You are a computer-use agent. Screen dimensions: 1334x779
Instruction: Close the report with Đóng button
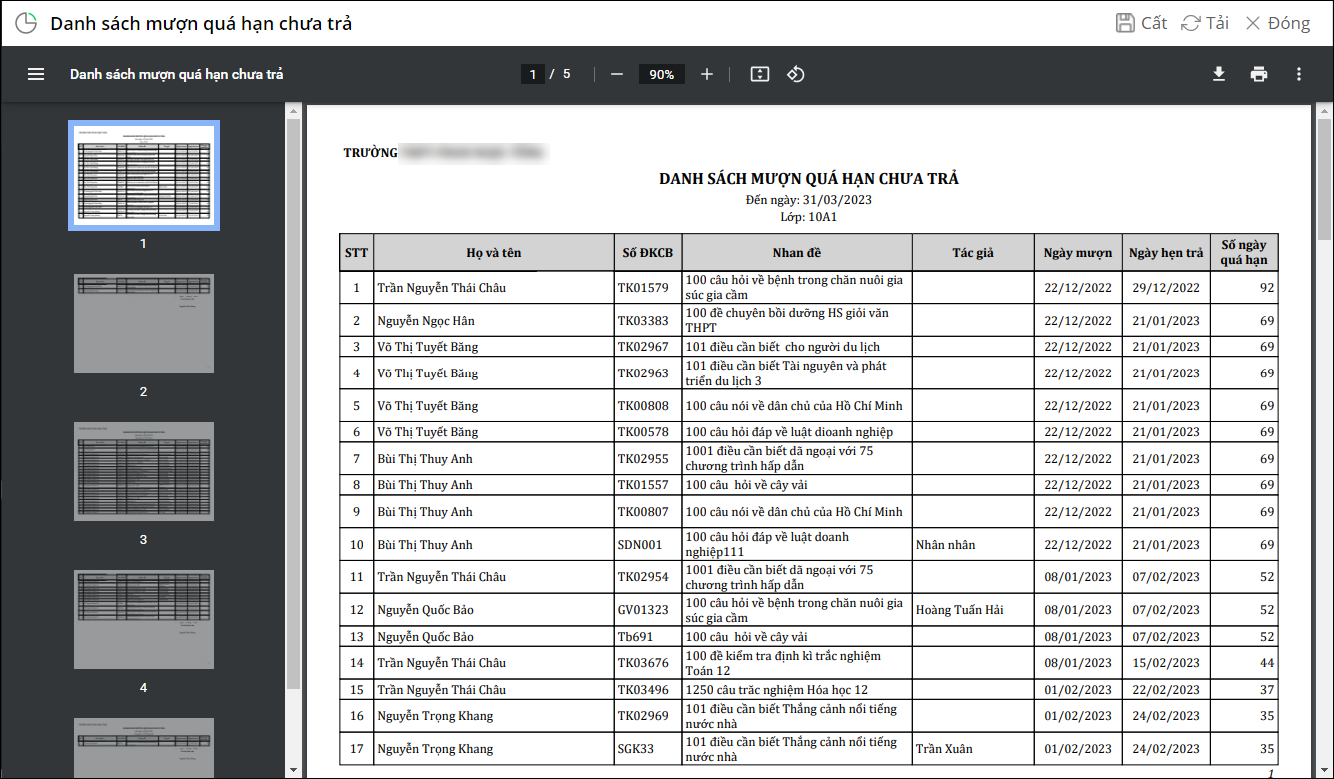[x=1277, y=23]
